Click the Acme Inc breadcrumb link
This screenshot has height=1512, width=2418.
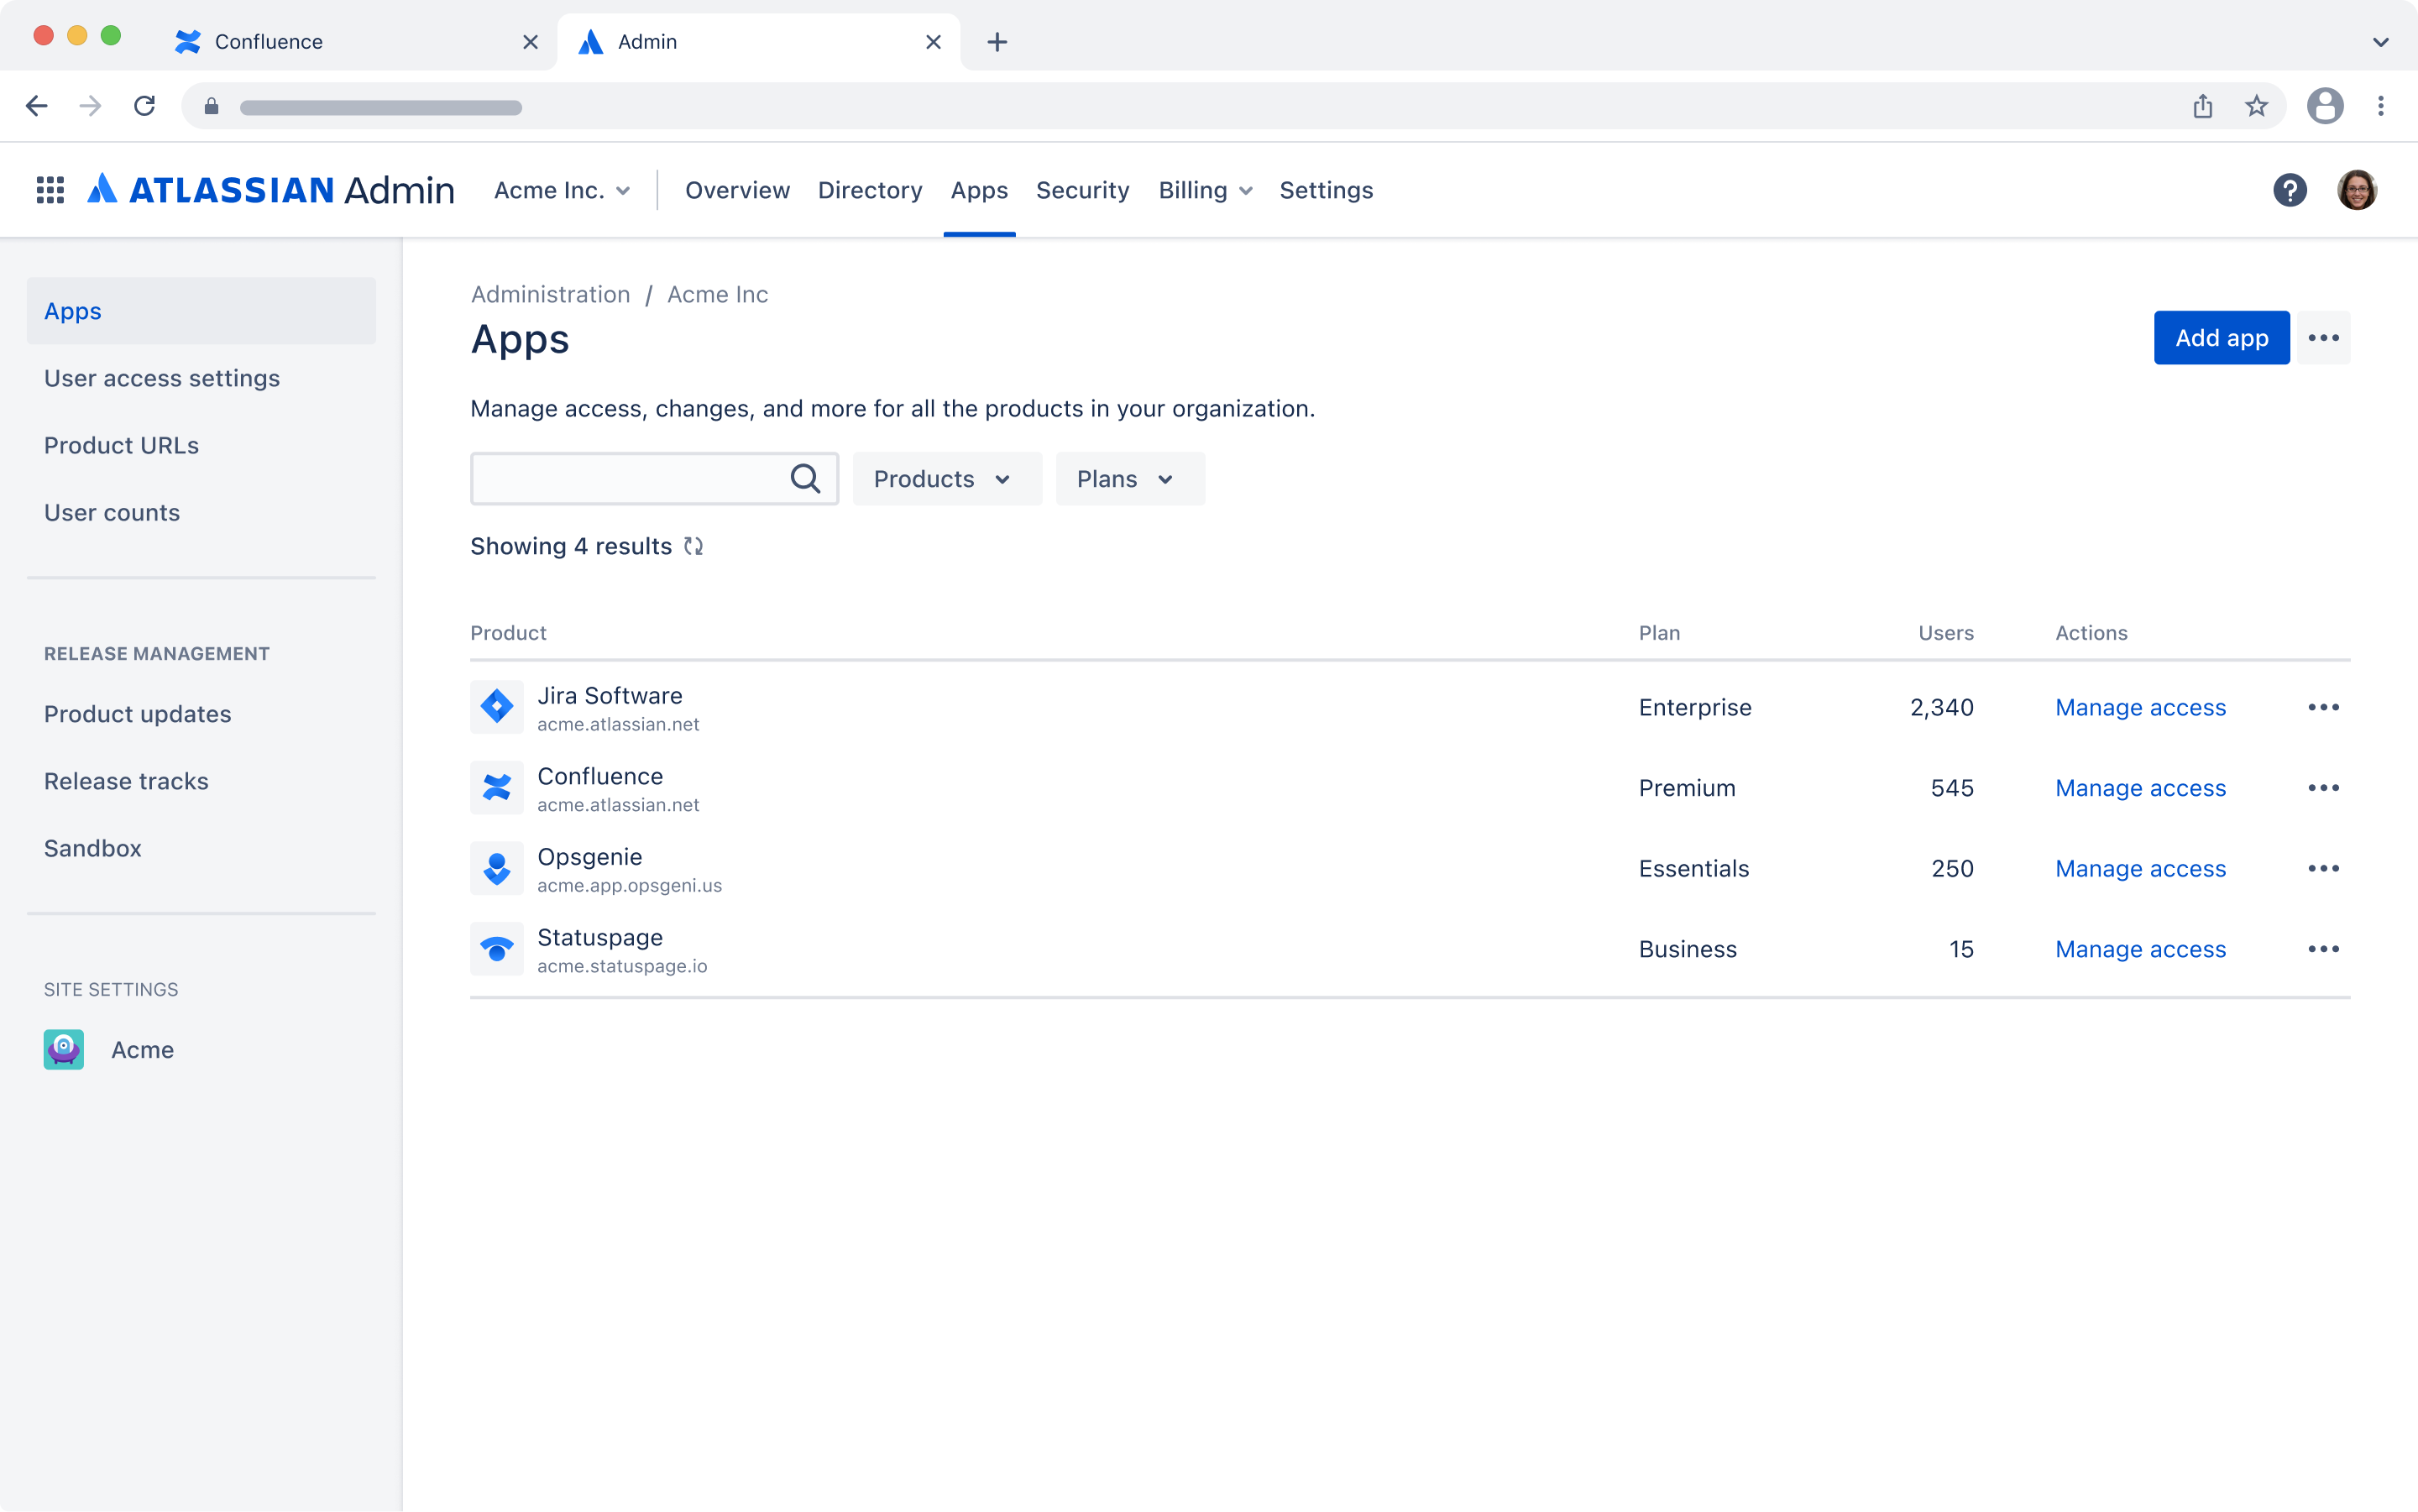(x=717, y=294)
